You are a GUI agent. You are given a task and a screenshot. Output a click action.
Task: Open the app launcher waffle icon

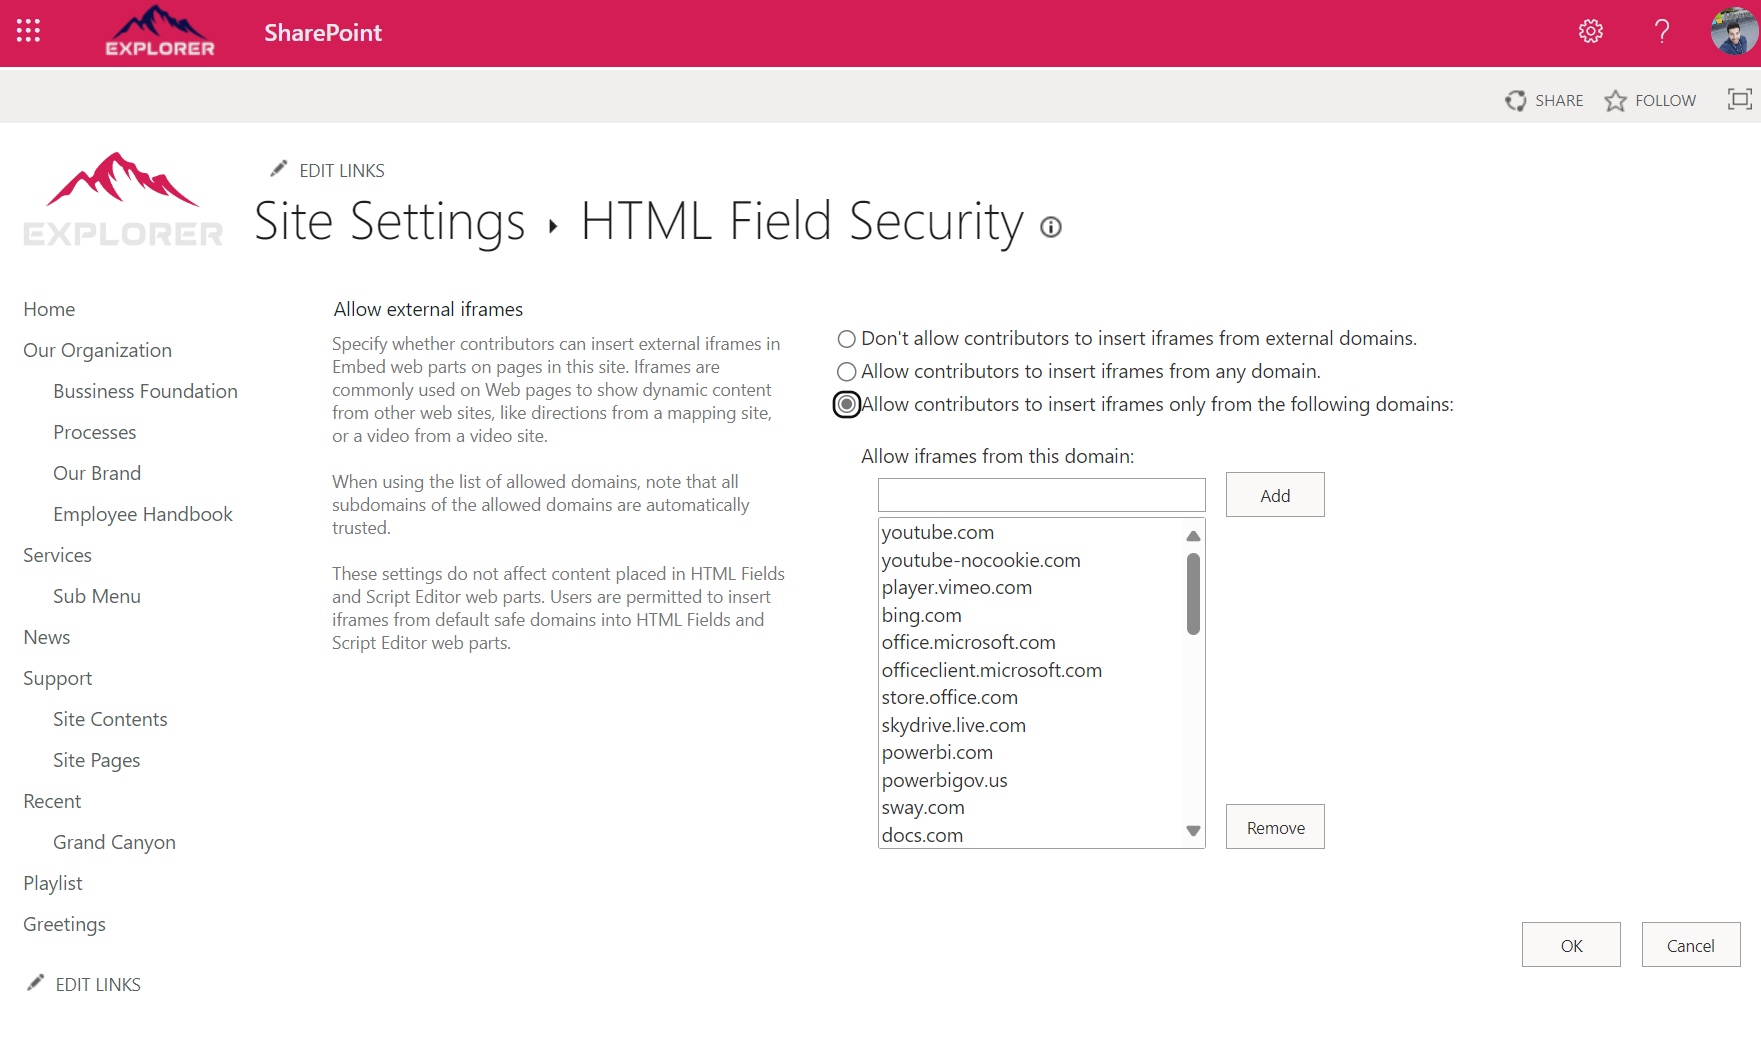pyautogui.click(x=28, y=31)
